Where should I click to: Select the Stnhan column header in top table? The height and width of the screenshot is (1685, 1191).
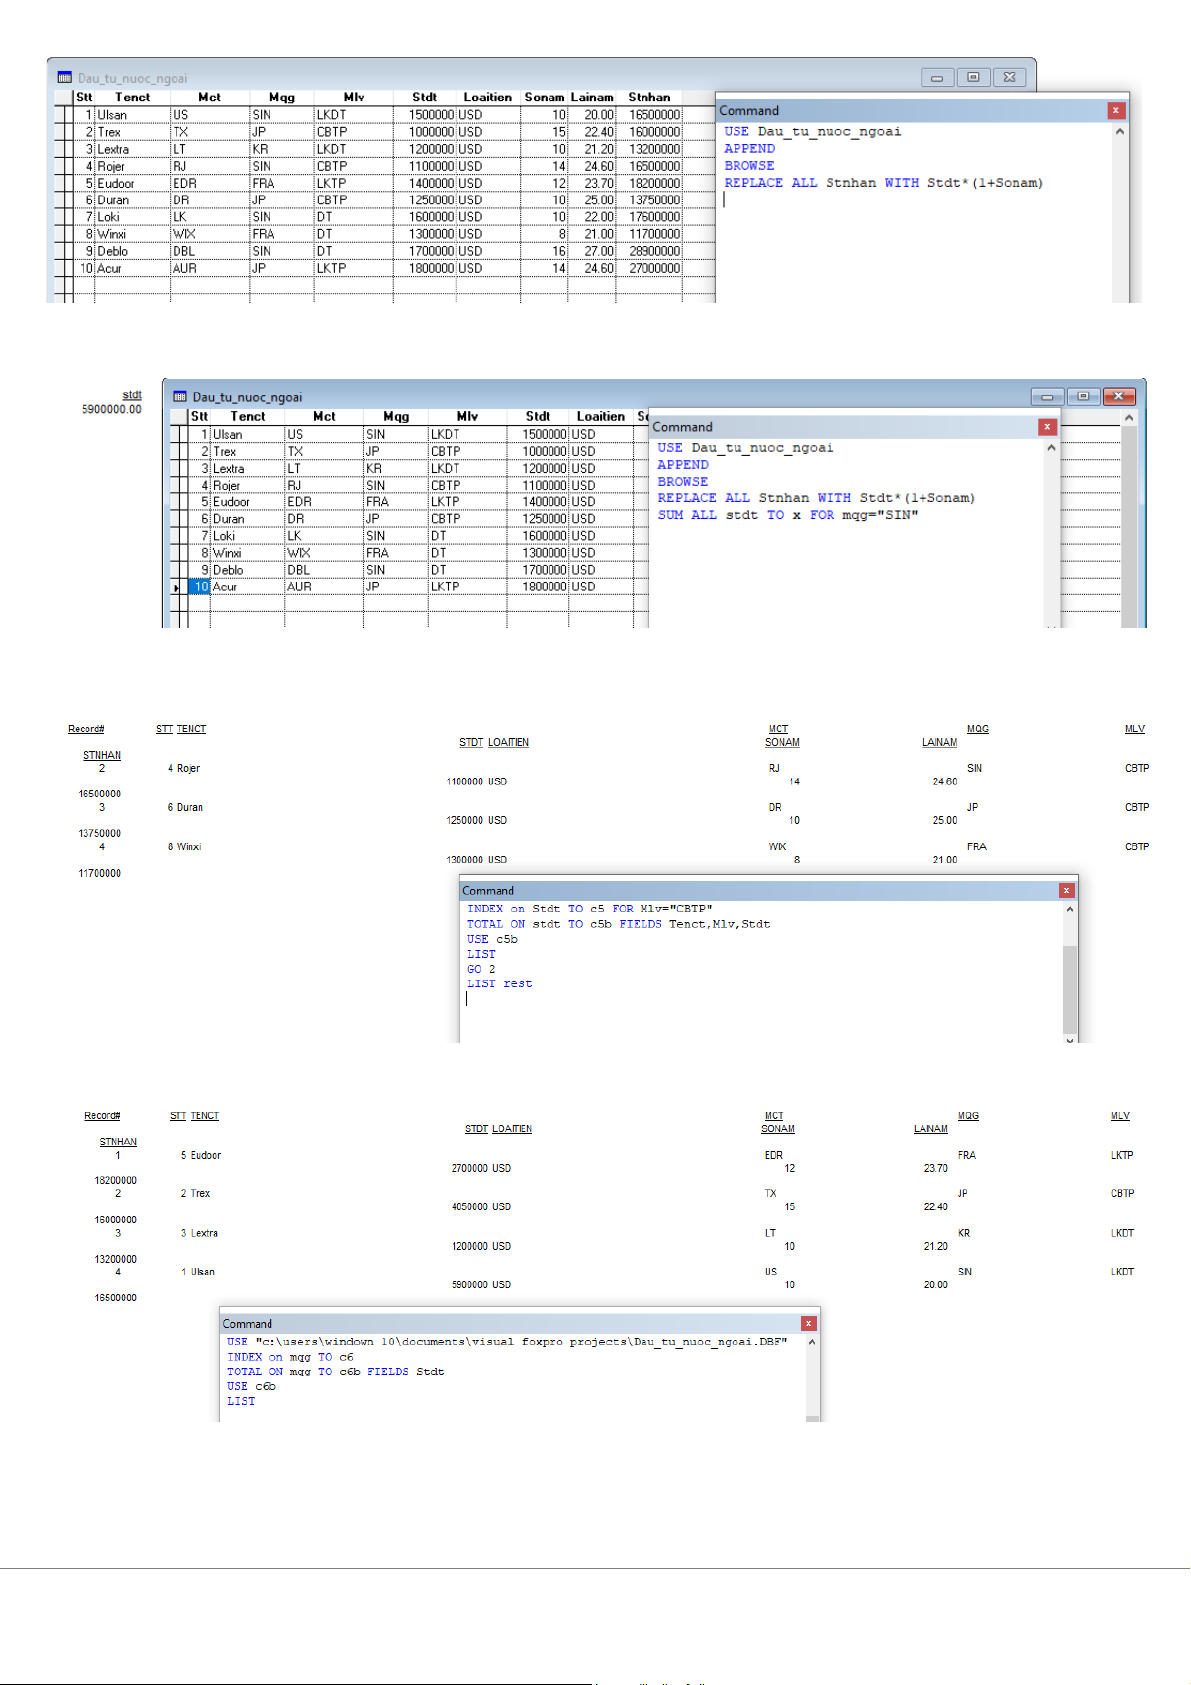(x=649, y=97)
